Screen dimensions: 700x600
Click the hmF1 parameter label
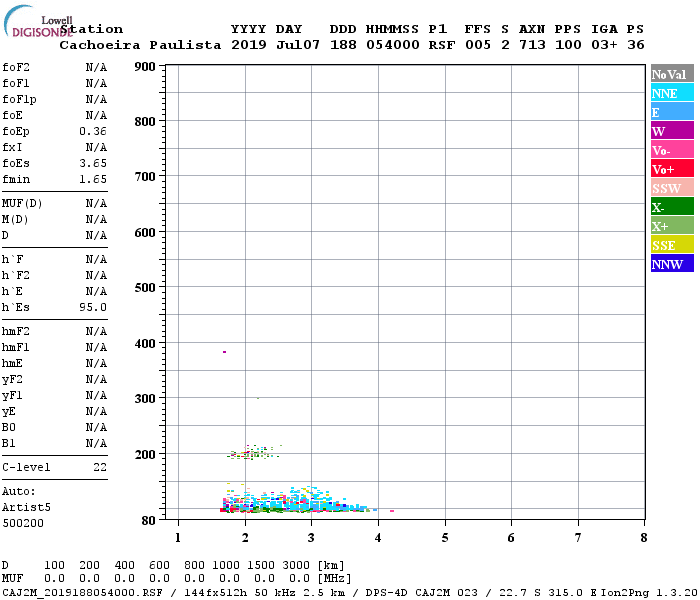pos(16,347)
